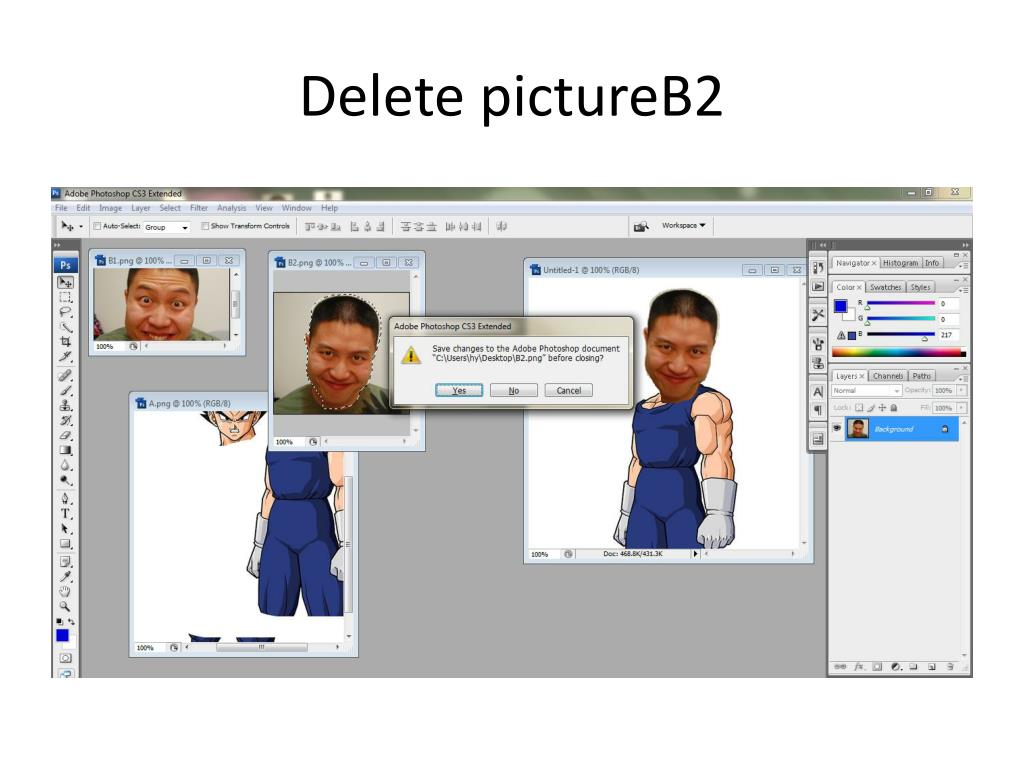Select the History Brush tool
This screenshot has height=768, width=1024.
[x=65, y=420]
